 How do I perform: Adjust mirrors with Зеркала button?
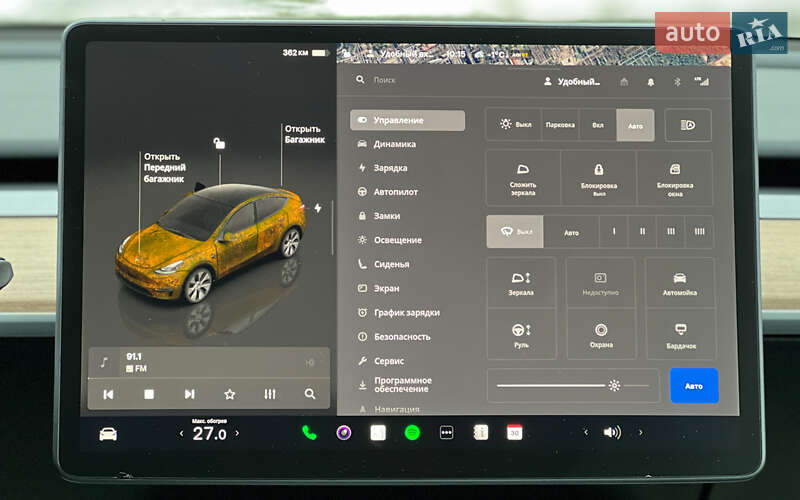click(521, 283)
